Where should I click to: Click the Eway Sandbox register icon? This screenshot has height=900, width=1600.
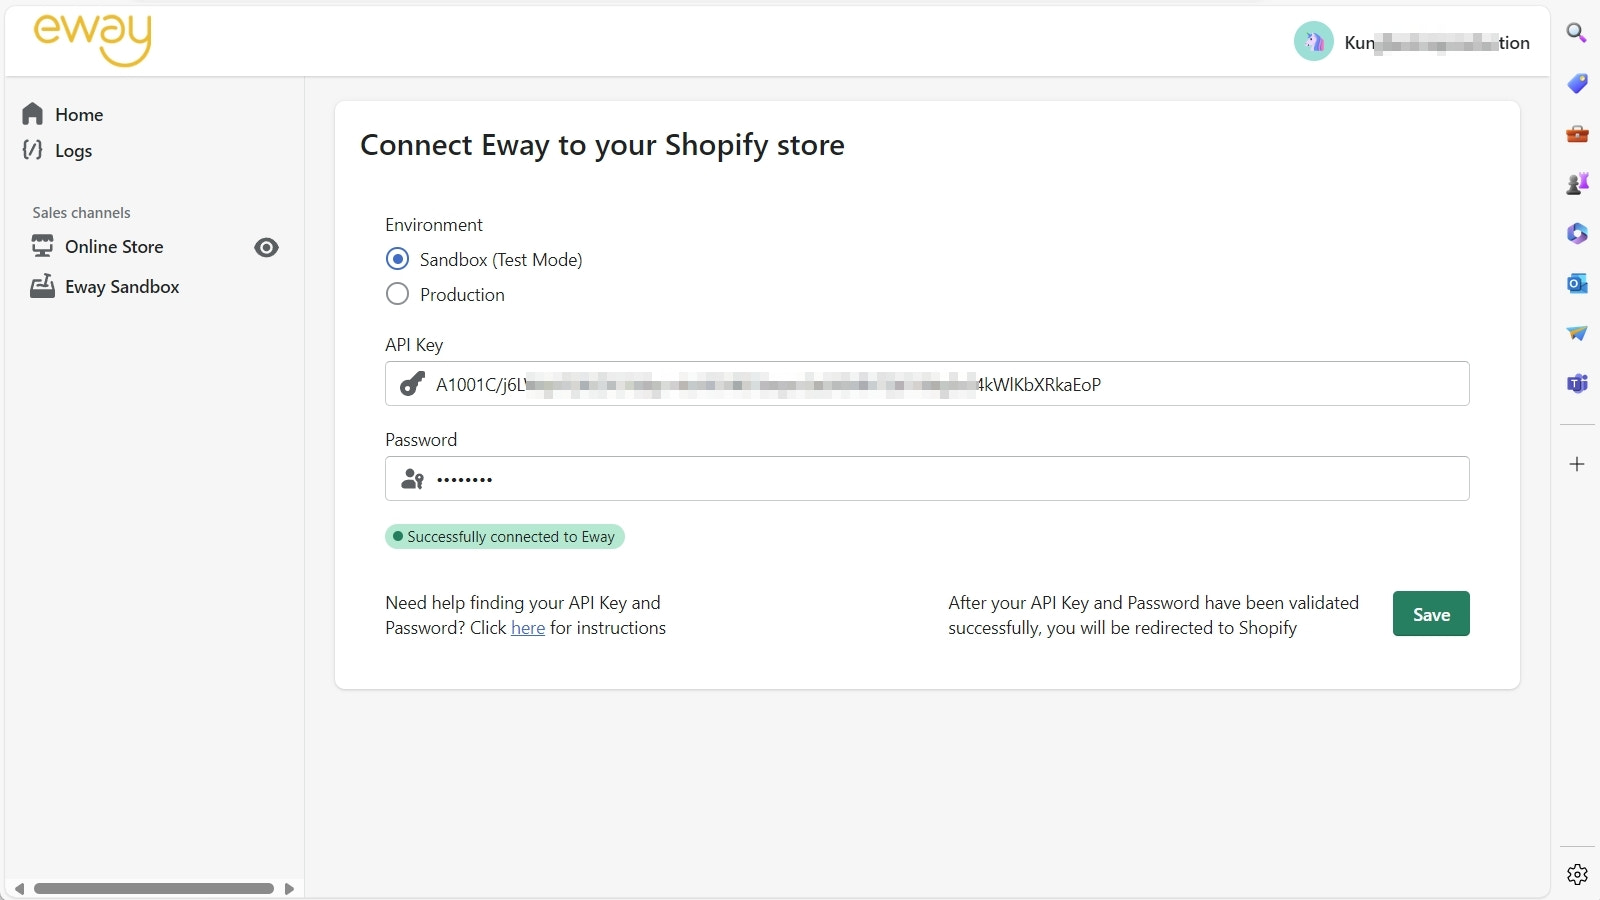[42, 286]
